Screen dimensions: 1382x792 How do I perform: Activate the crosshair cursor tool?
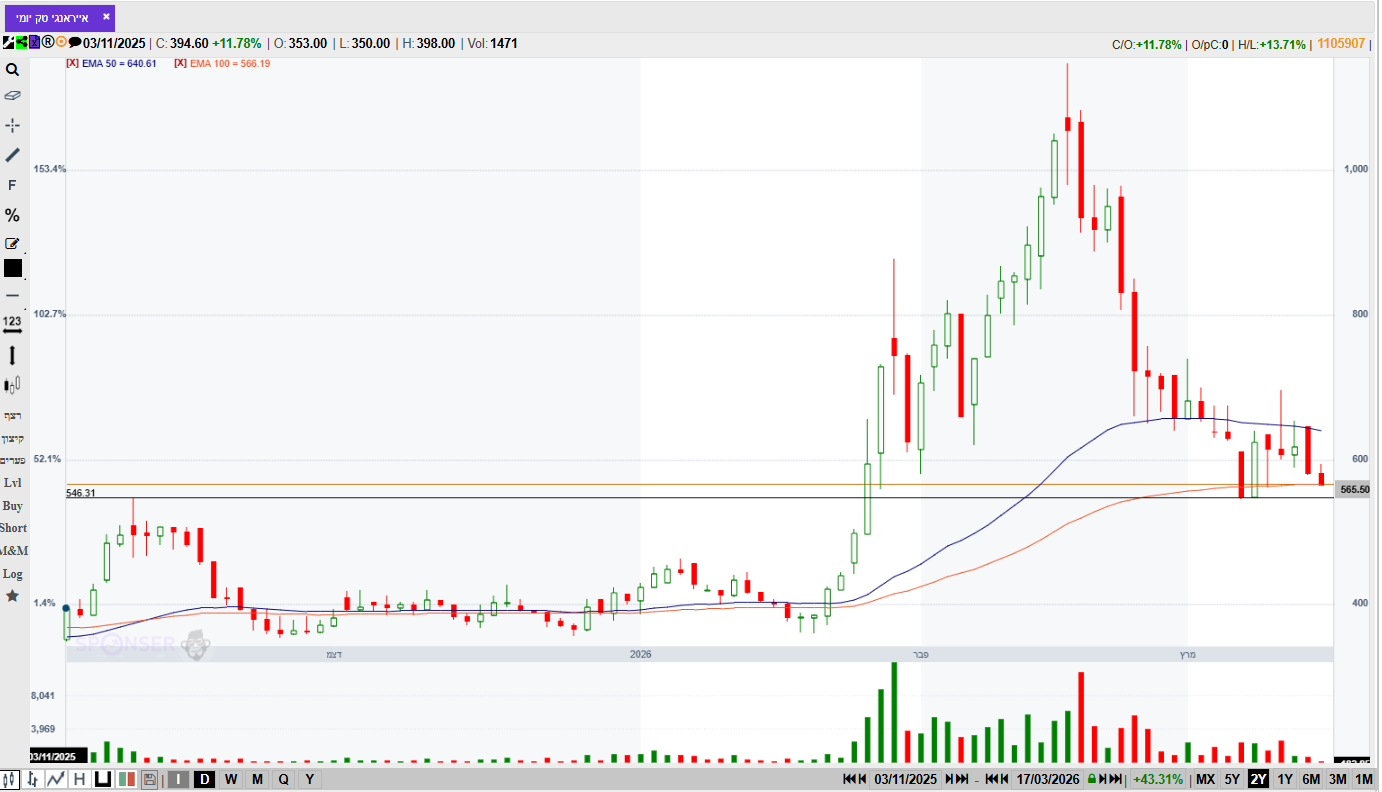pos(12,125)
